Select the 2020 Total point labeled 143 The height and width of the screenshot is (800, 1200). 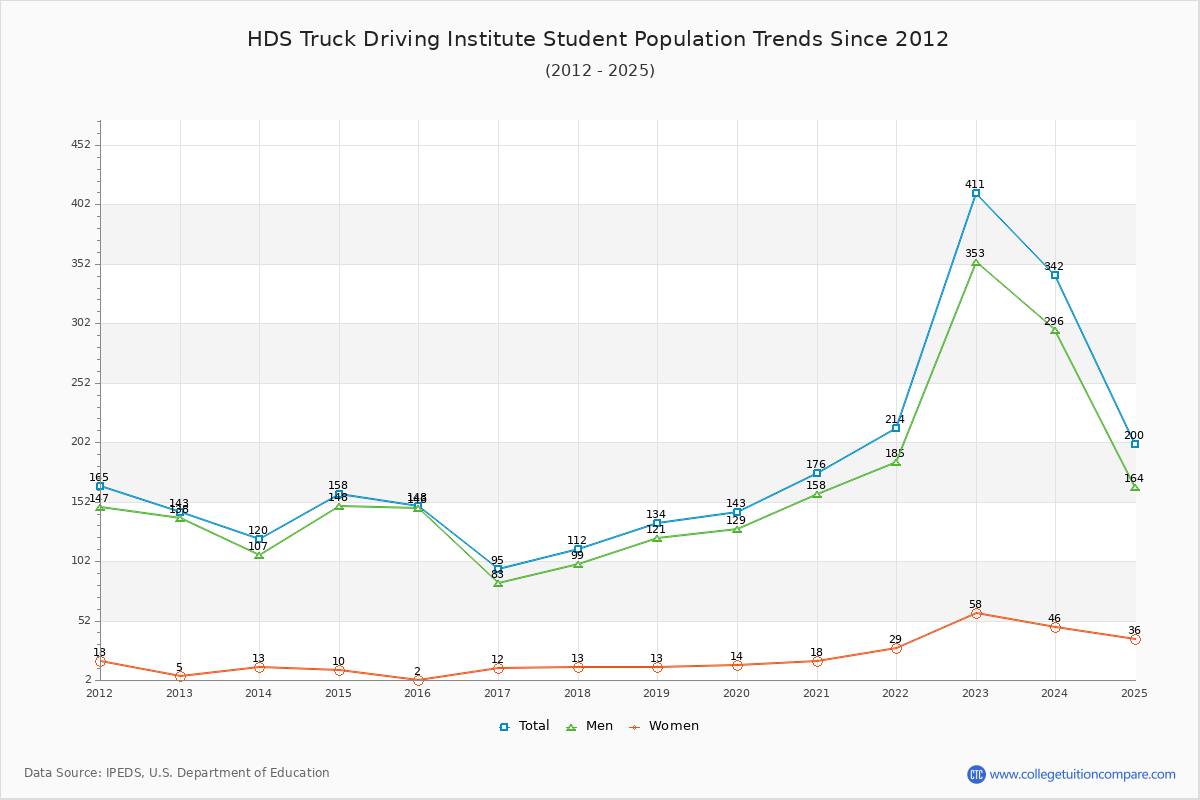click(x=737, y=512)
